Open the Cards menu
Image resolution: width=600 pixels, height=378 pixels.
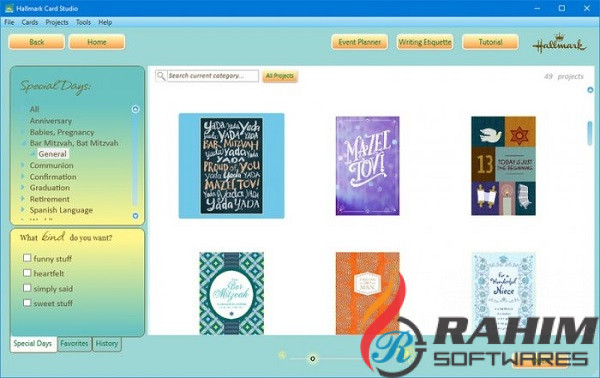[x=30, y=22]
